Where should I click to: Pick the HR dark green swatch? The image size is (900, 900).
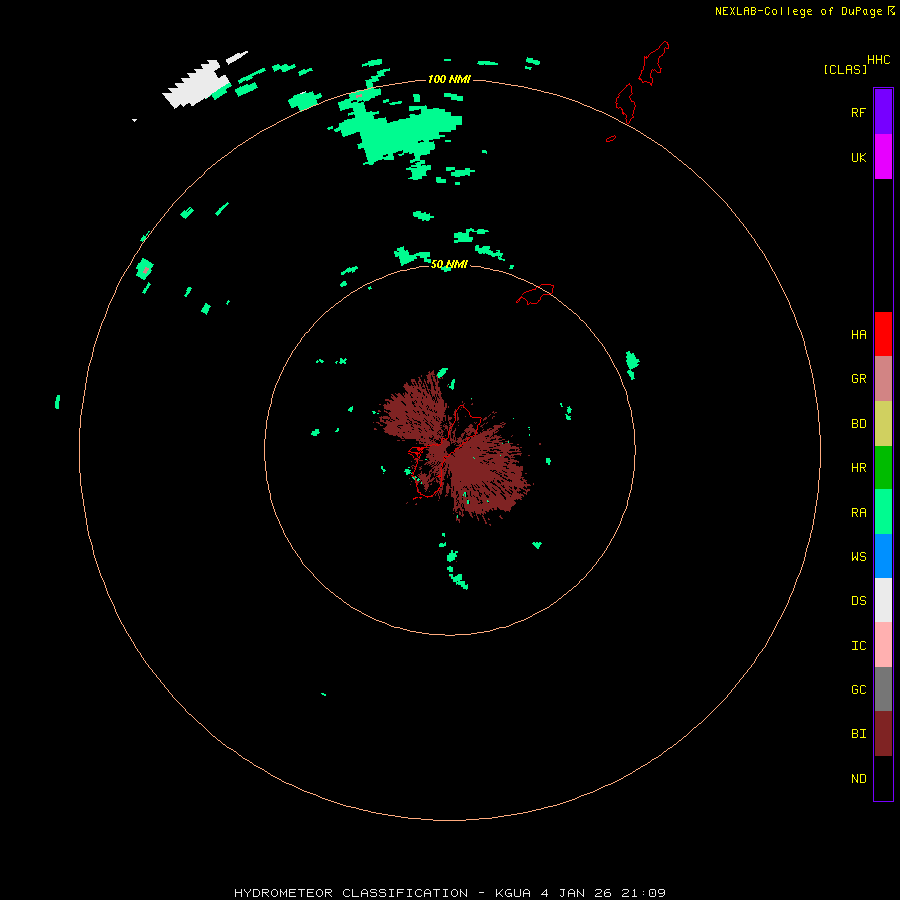pos(883,468)
